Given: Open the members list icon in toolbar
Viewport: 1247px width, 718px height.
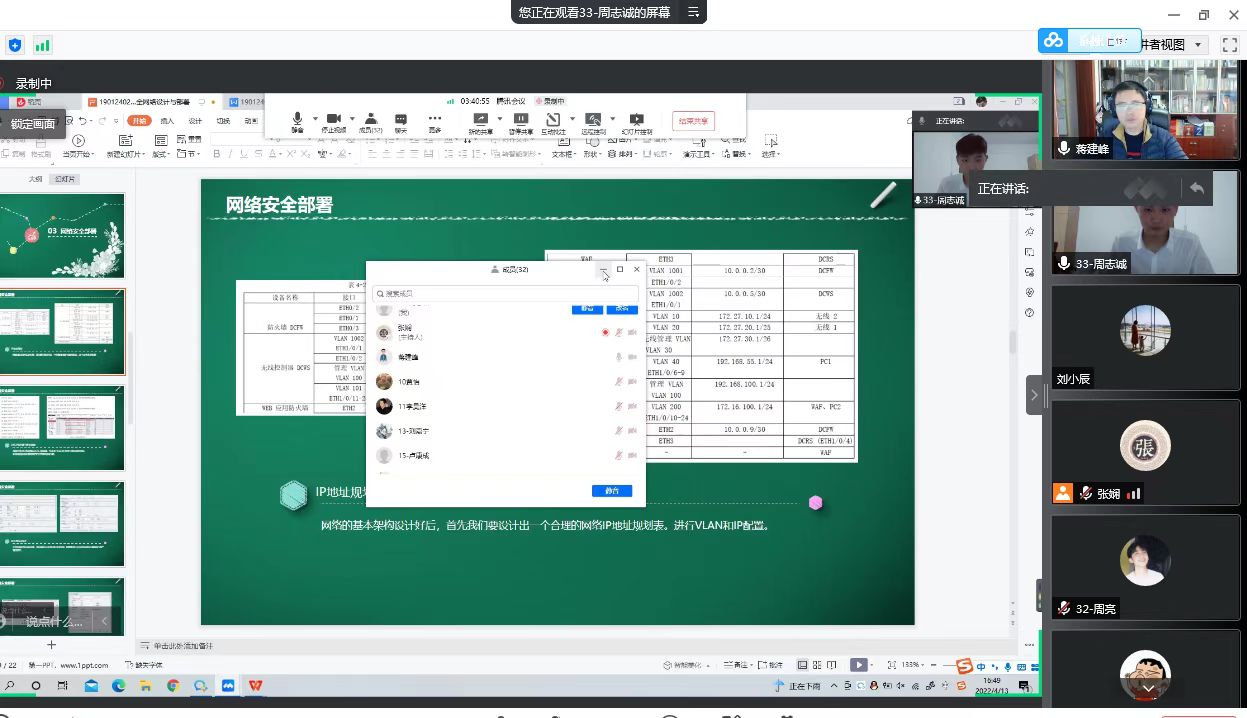Looking at the screenshot, I should 370,119.
